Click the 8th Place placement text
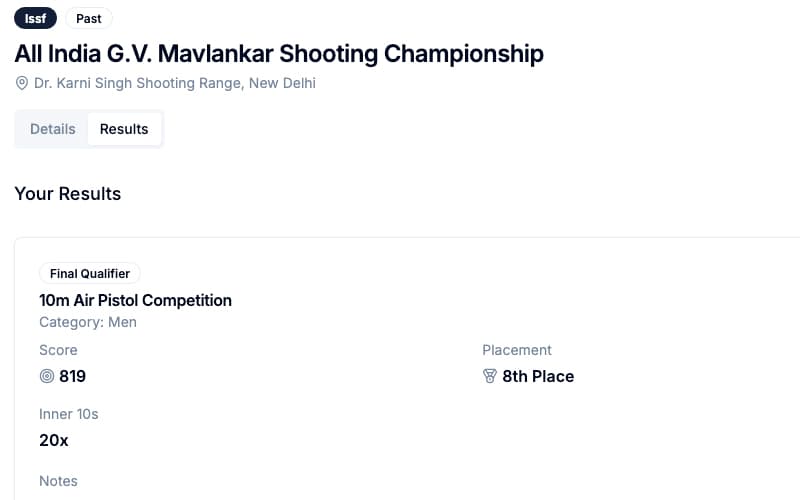Viewport: 800px width, 500px height. tap(538, 377)
